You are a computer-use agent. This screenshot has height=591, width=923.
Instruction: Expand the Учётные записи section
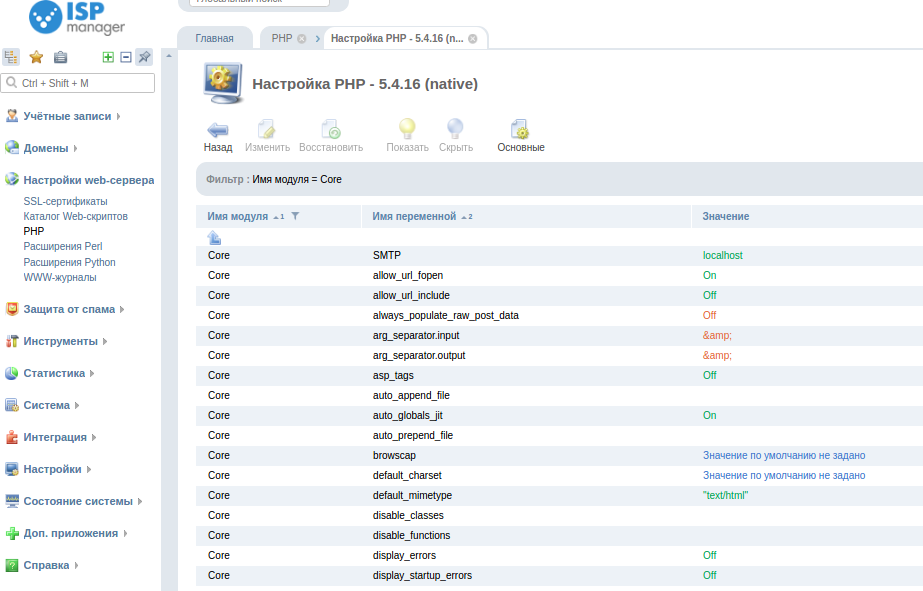point(67,116)
